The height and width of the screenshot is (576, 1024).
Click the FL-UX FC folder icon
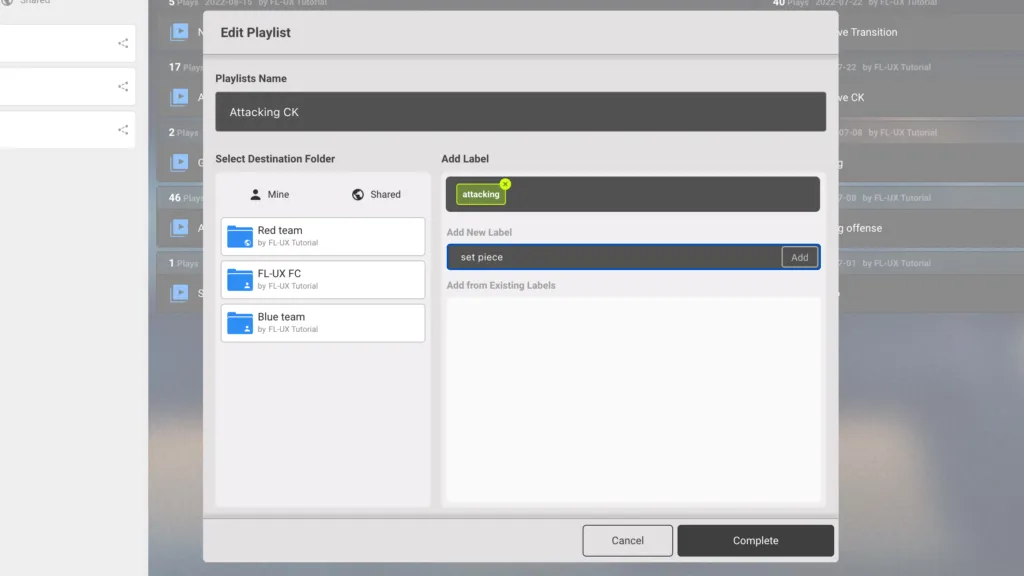click(x=240, y=280)
